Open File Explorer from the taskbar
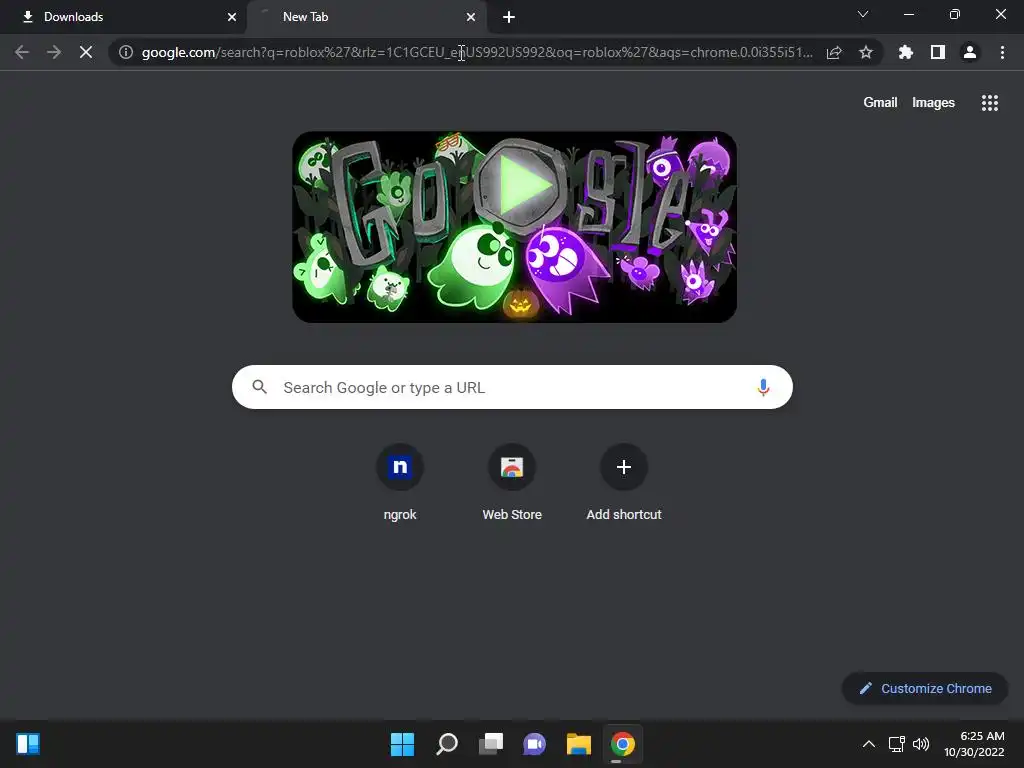Screen dimensions: 1024x768 click(x=579, y=744)
